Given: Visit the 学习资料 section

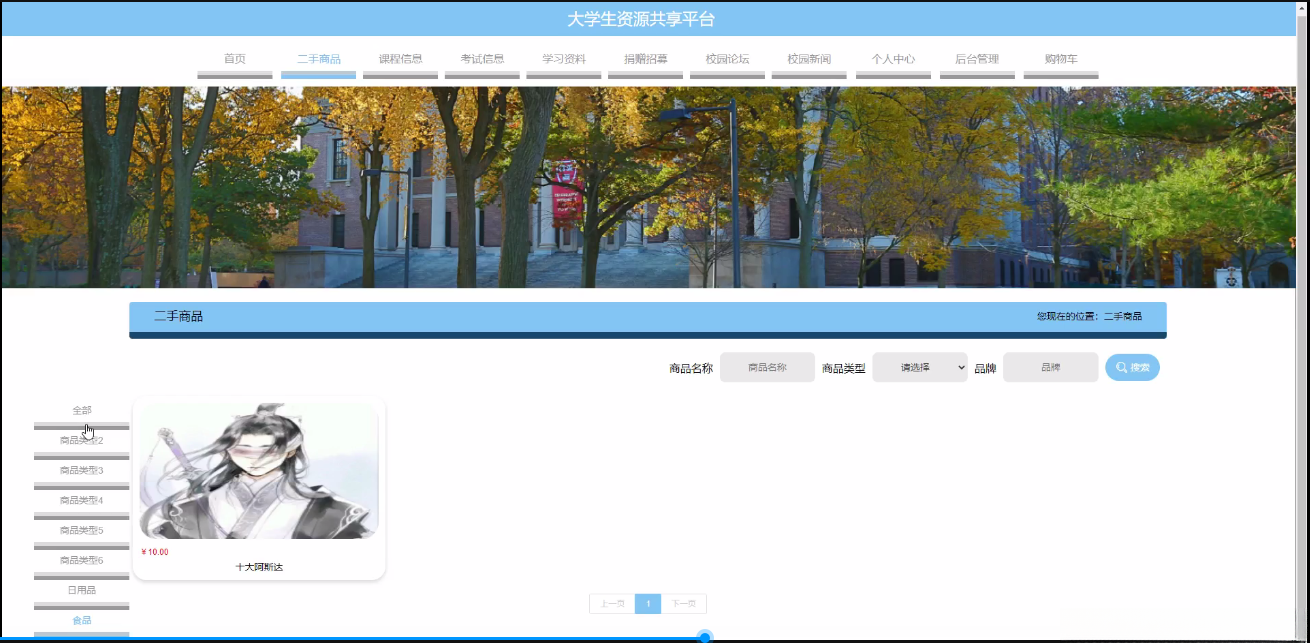Looking at the screenshot, I should click(x=563, y=58).
